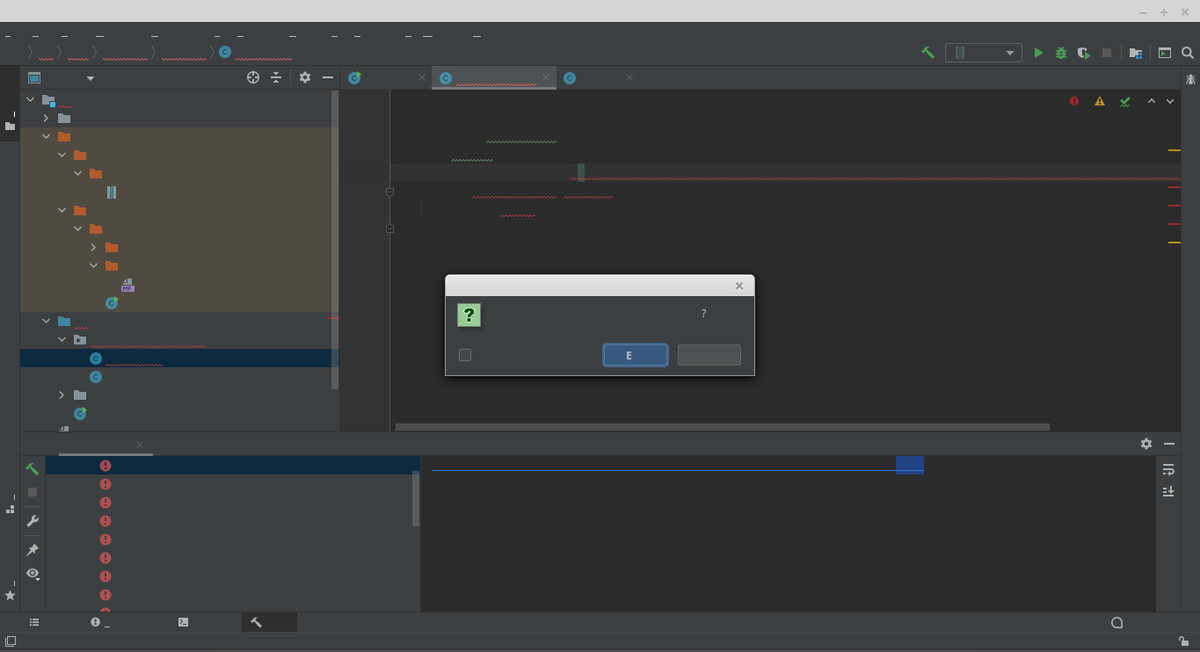
Task: Open the Favorites star on the left sidebar
Action: [10, 595]
